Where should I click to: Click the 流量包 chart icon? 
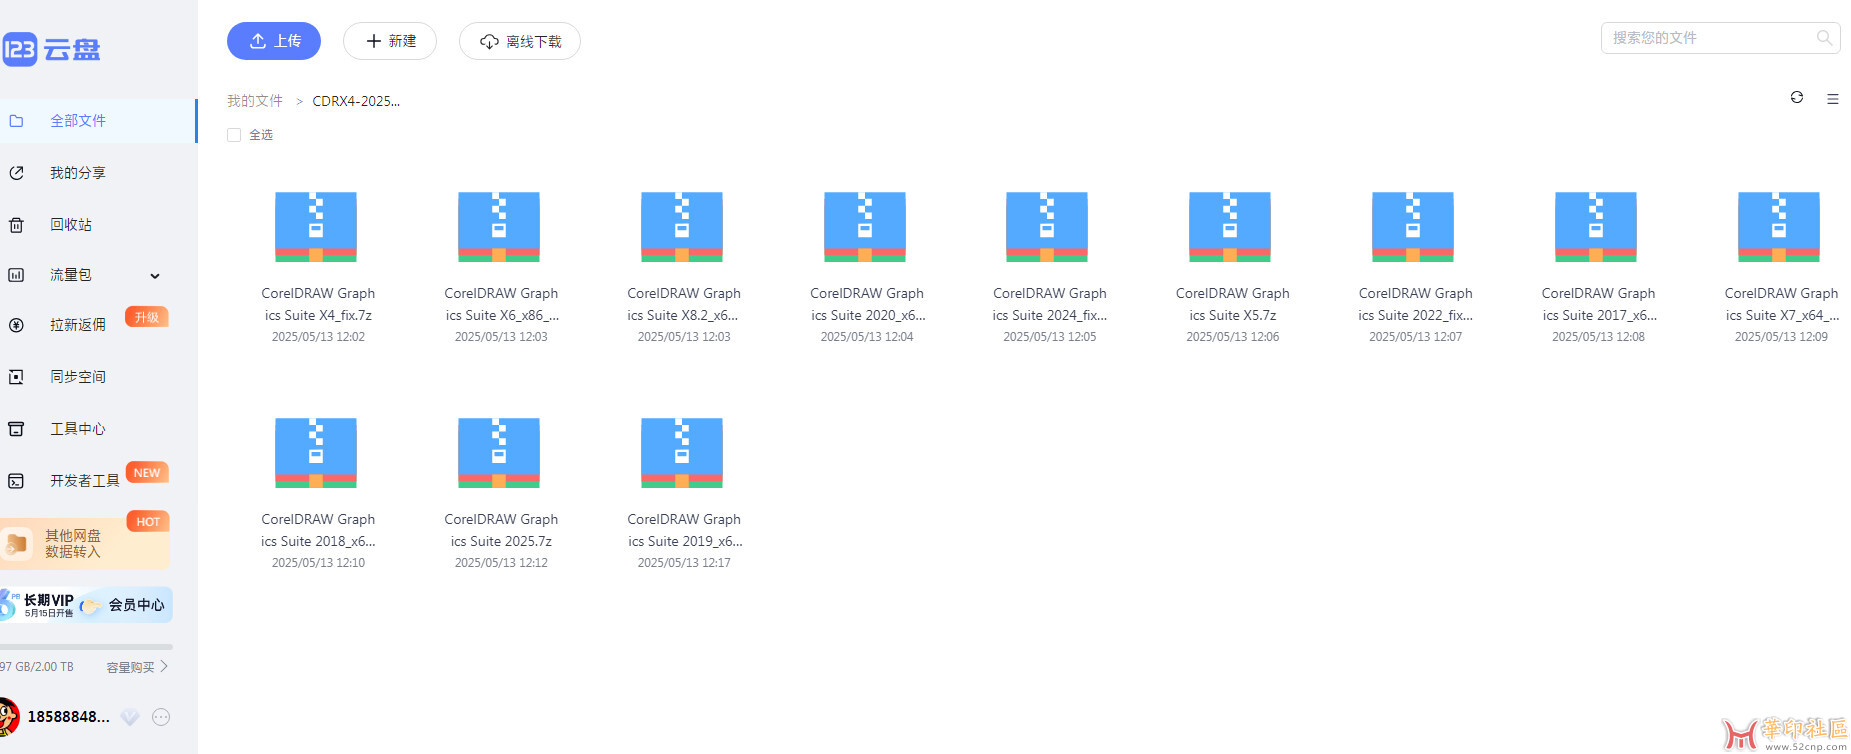(x=16, y=275)
